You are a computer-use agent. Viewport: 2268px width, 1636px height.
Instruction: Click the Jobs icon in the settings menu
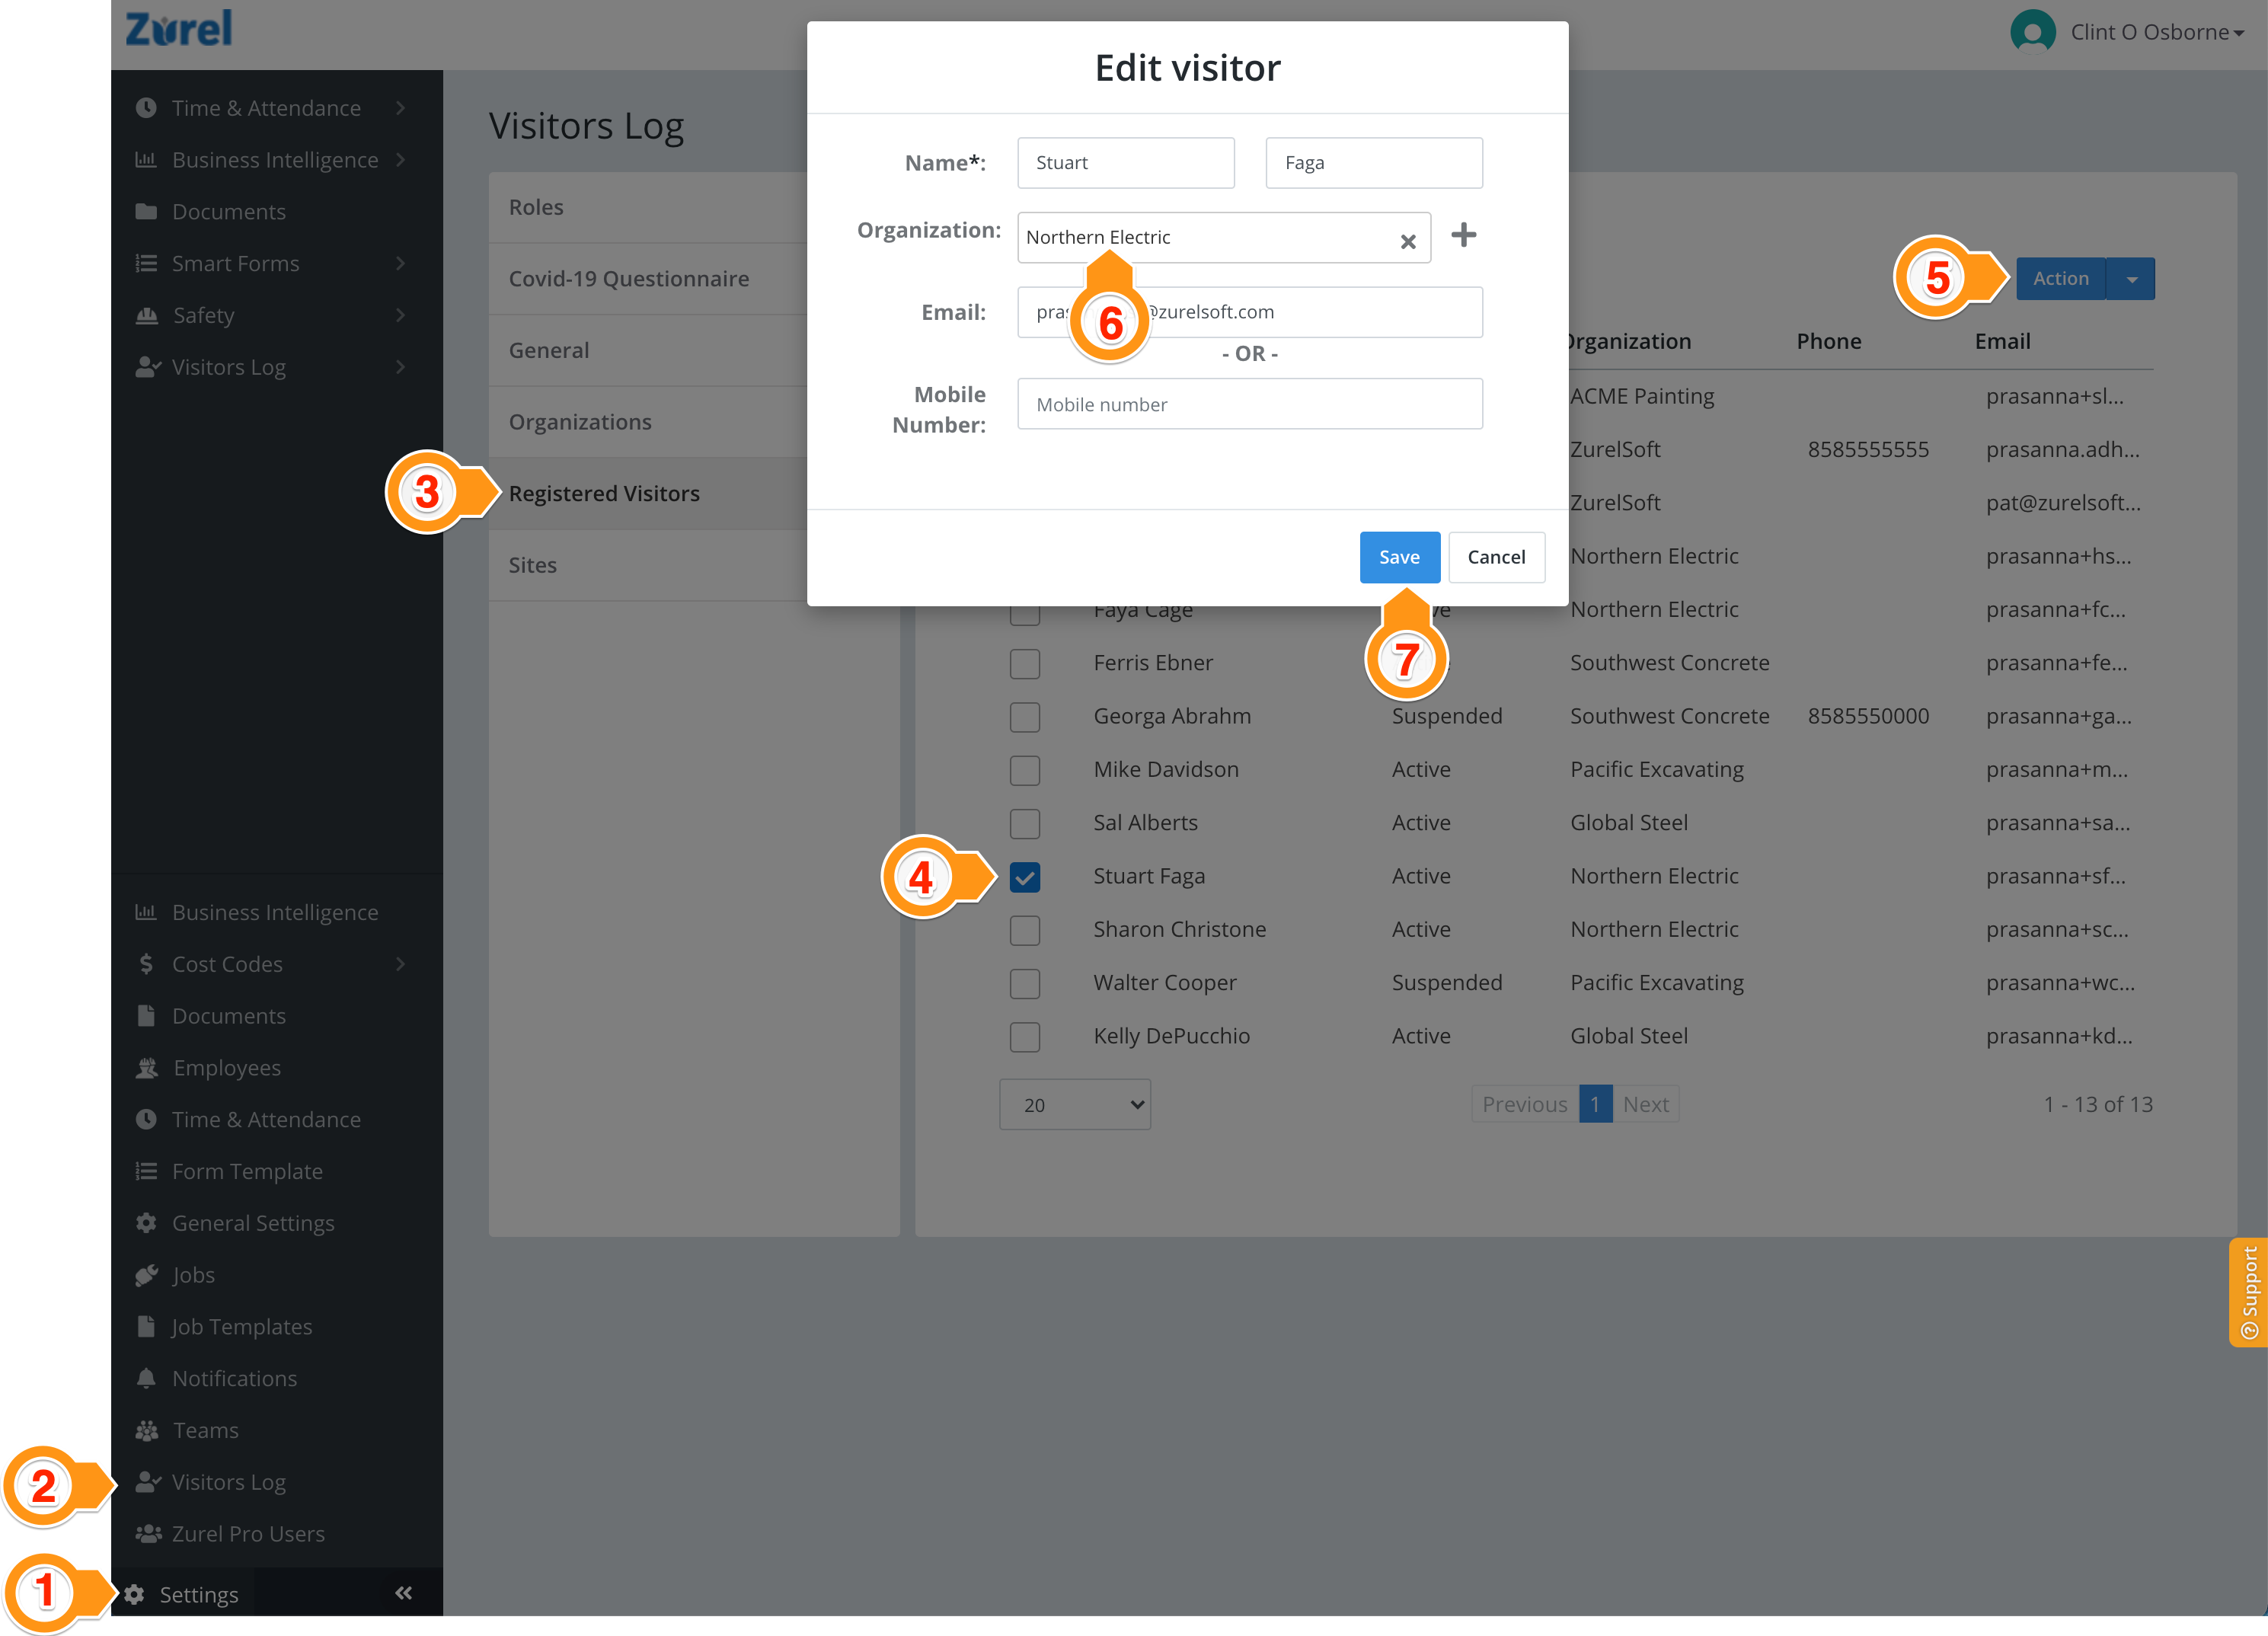[147, 1274]
